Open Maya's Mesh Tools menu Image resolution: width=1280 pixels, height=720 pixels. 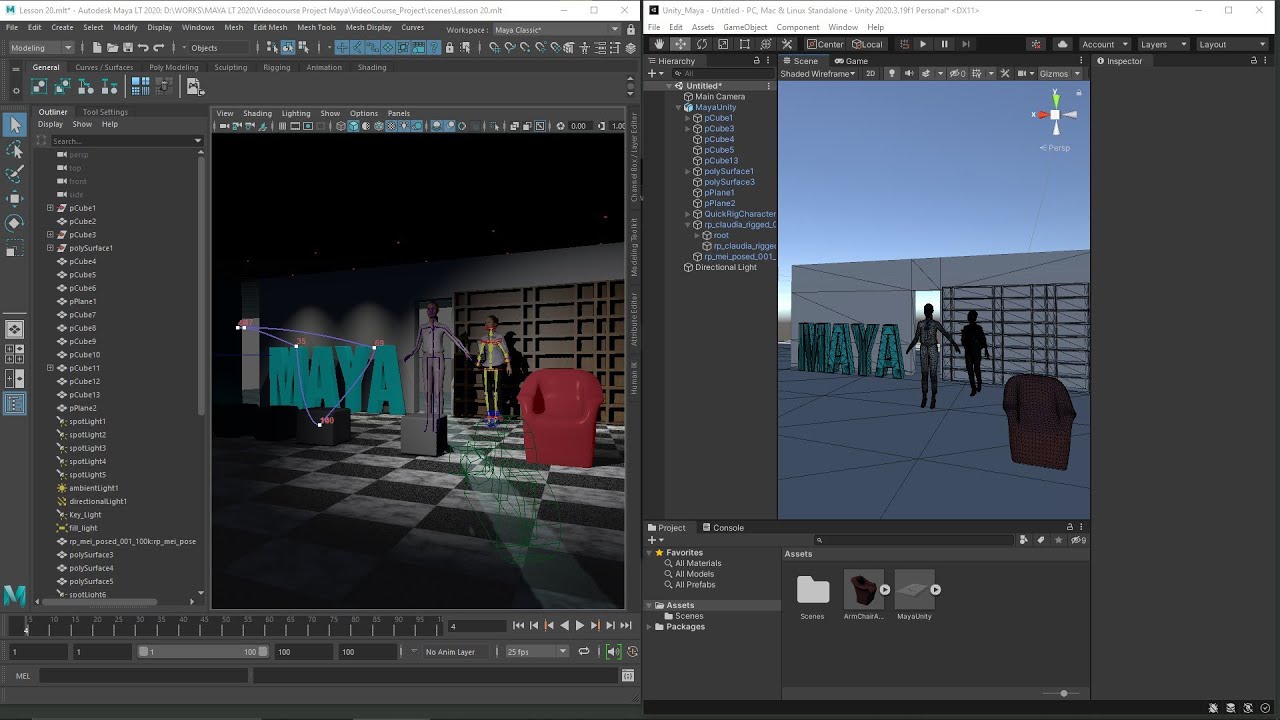pyautogui.click(x=316, y=28)
